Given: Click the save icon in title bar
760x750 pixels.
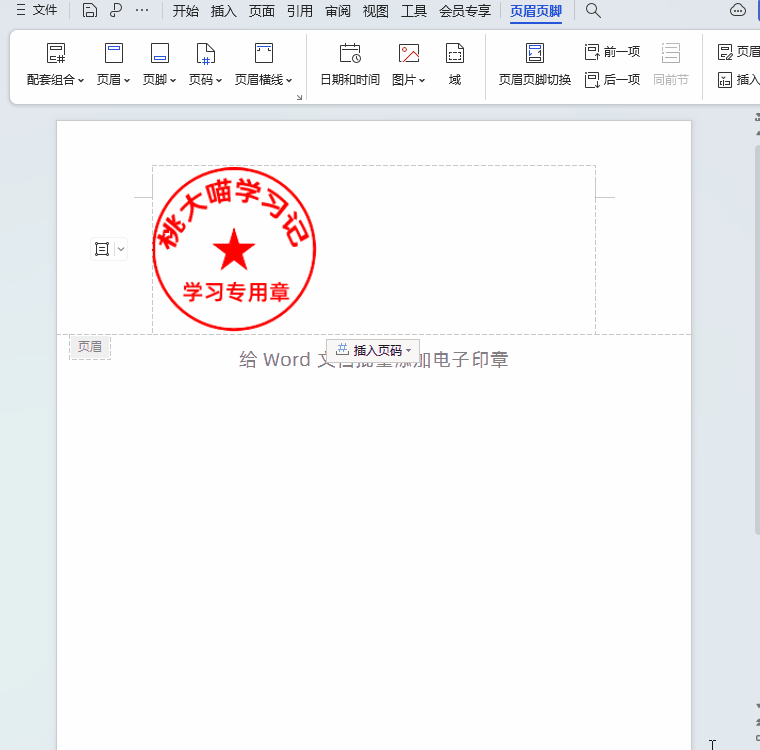Looking at the screenshot, I should tap(90, 11).
